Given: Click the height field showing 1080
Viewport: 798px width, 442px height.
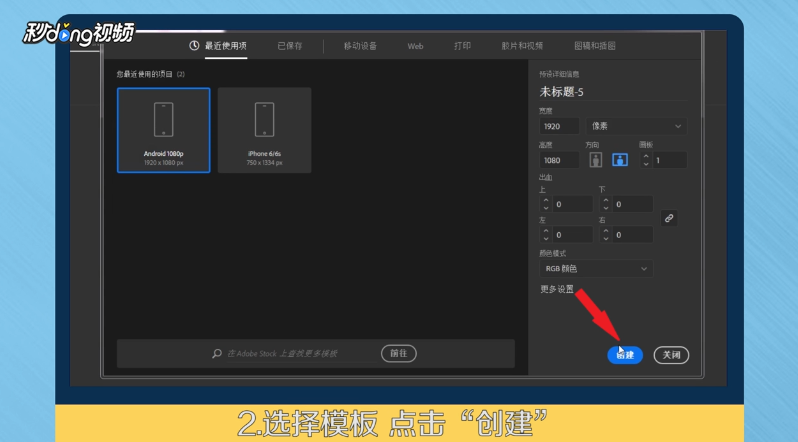Looking at the screenshot, I should [559, 160].
